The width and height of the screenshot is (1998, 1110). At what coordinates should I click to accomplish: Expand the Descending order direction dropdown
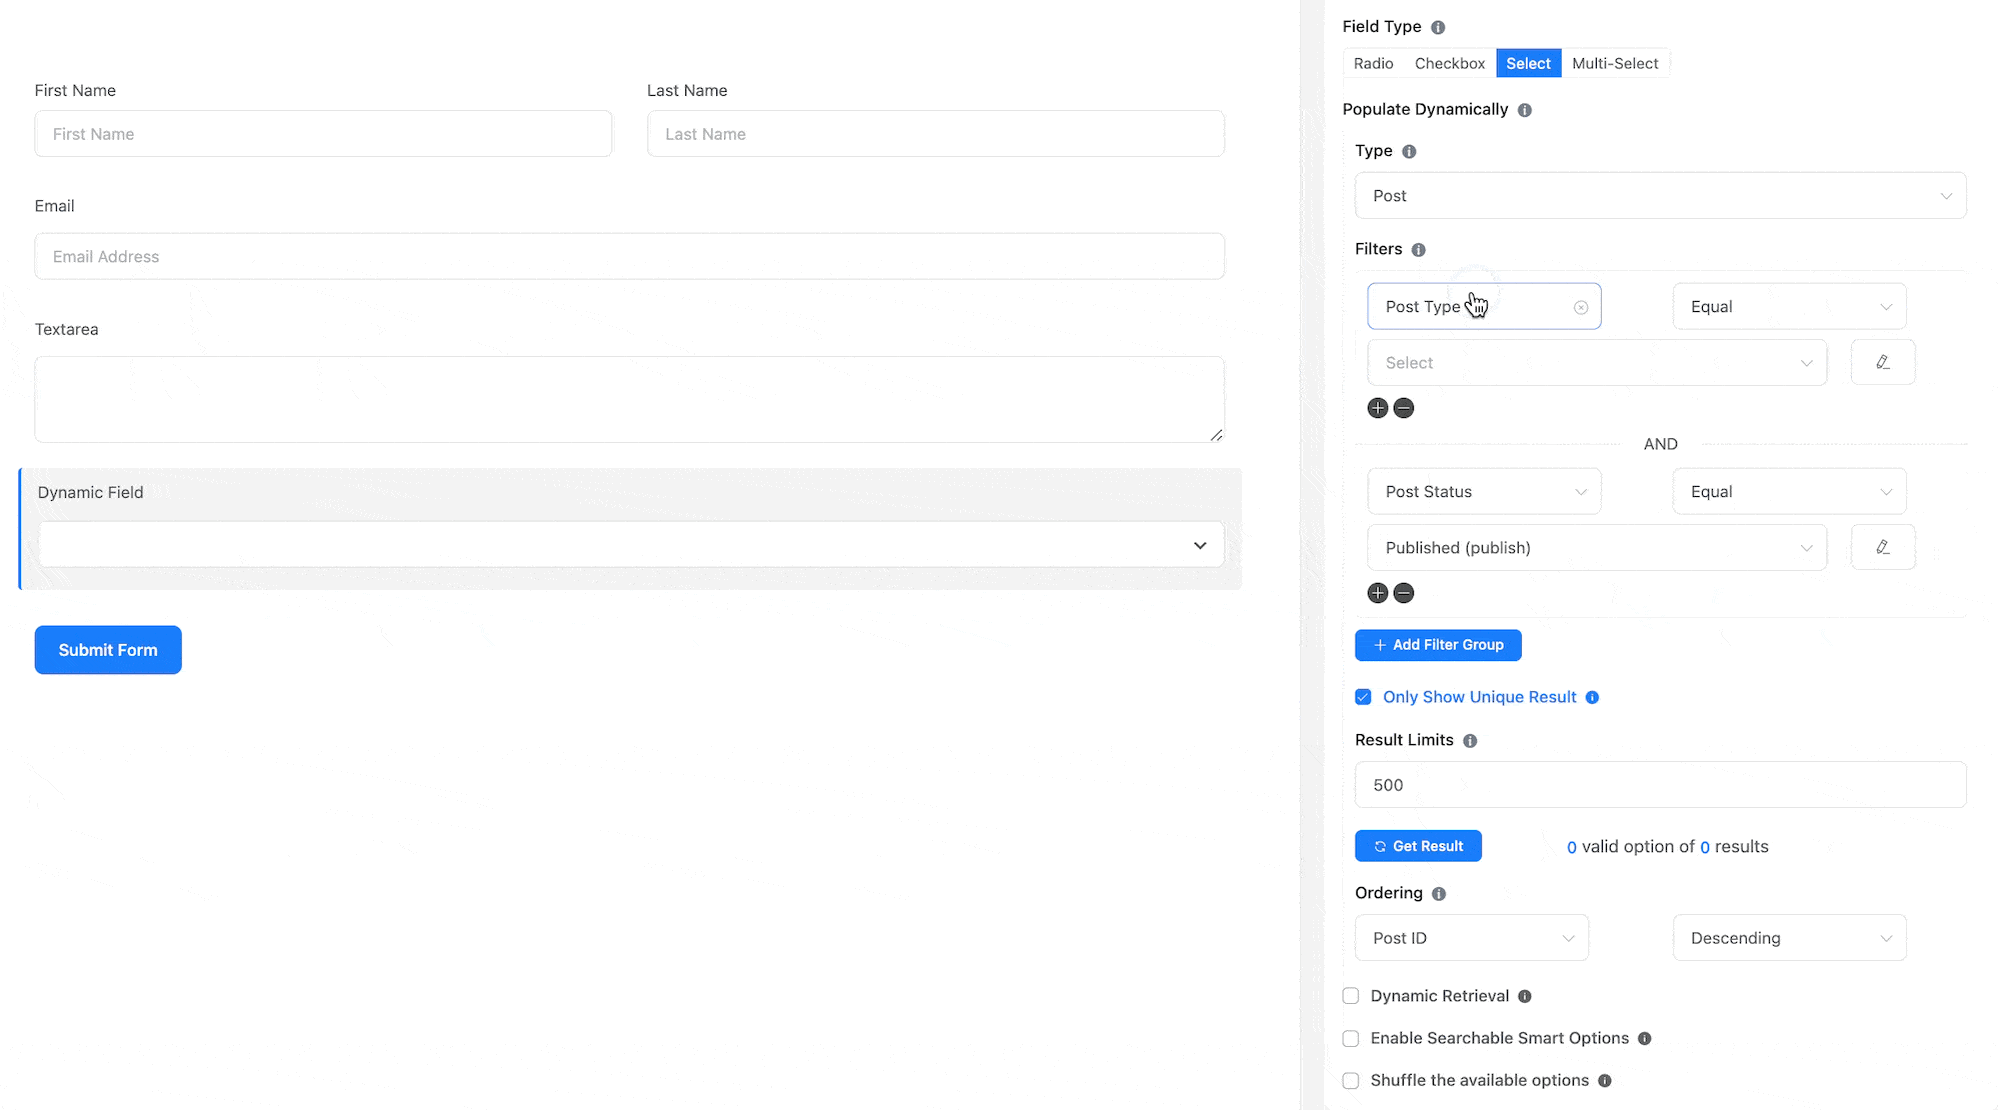(1786, 936)
